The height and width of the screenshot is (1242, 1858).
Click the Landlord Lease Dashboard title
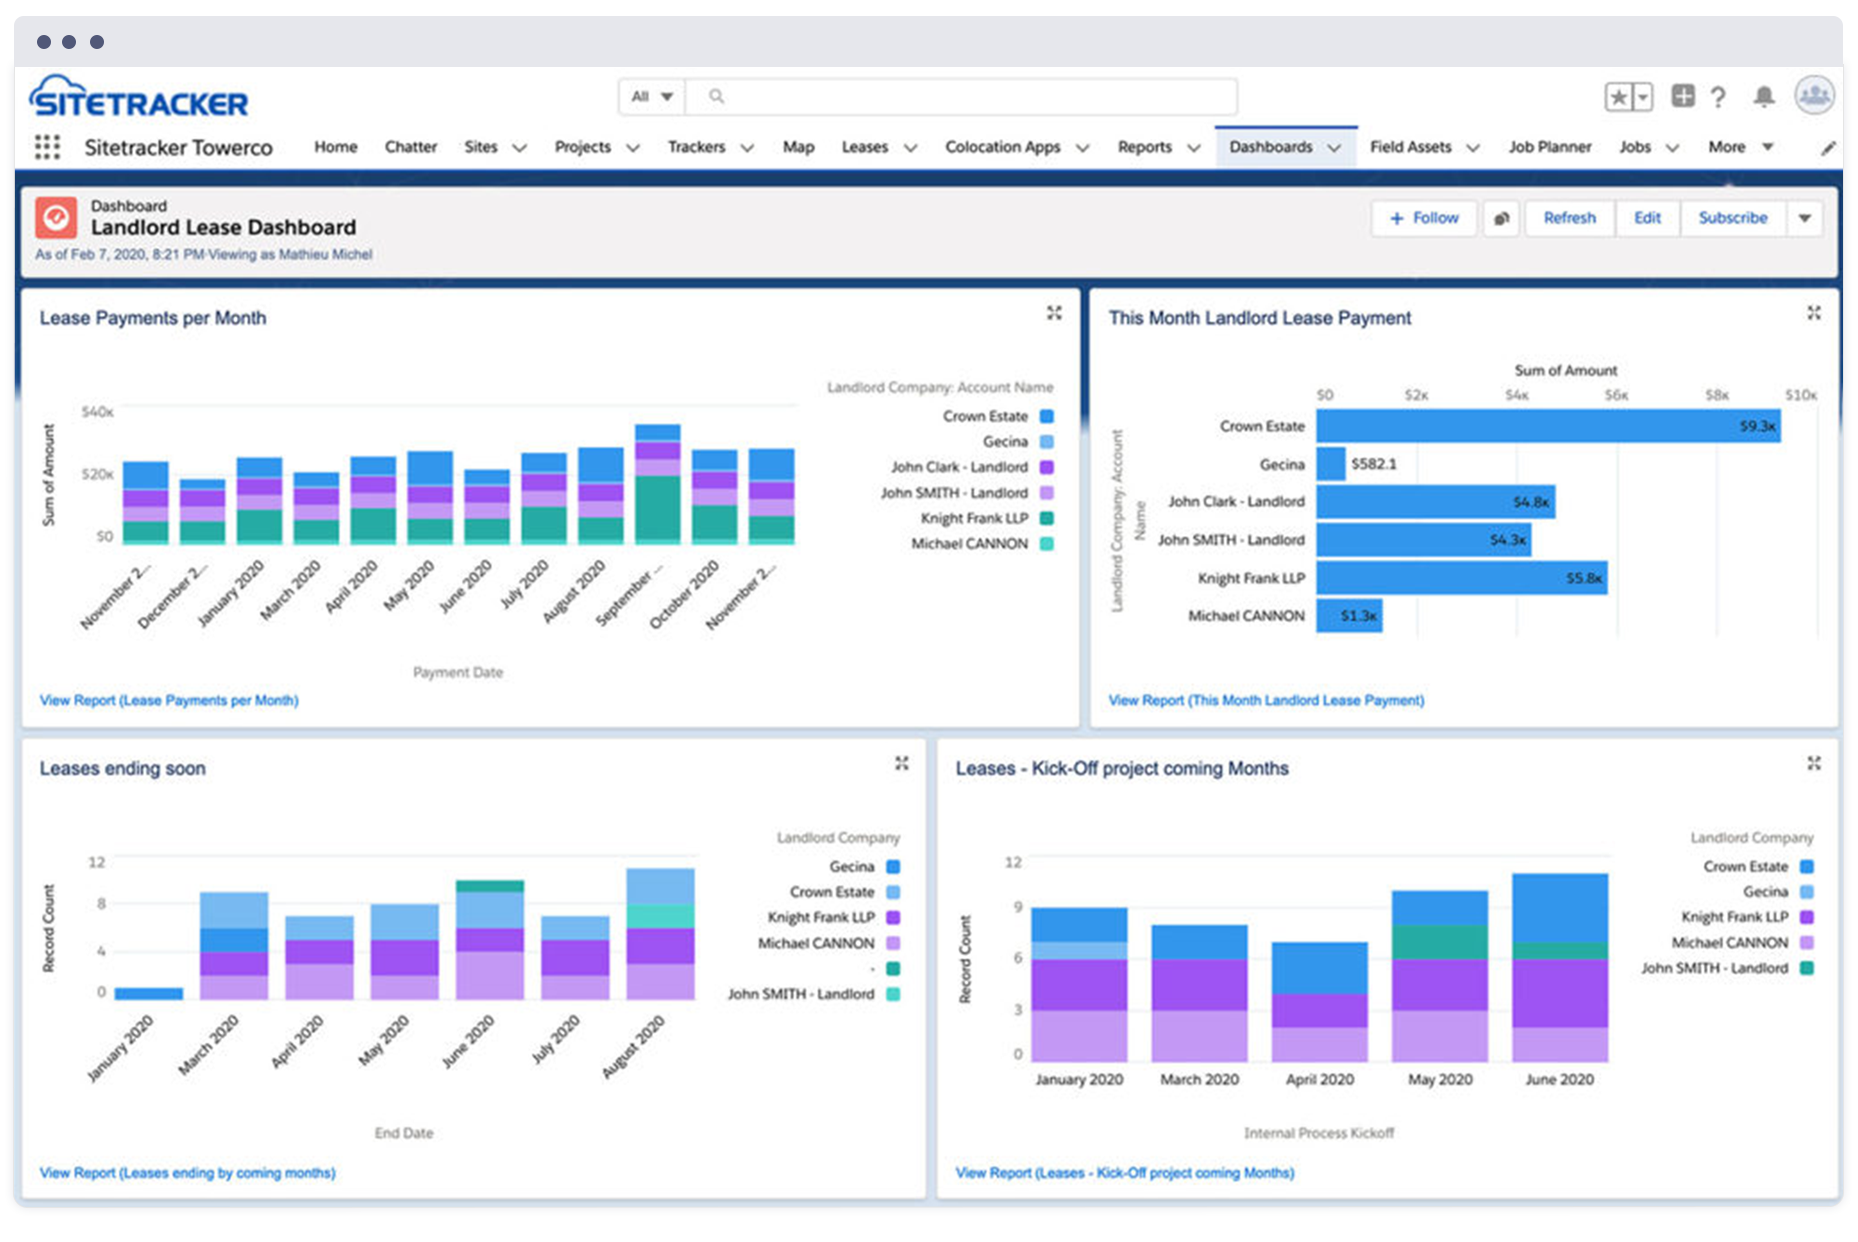(223, 227)
